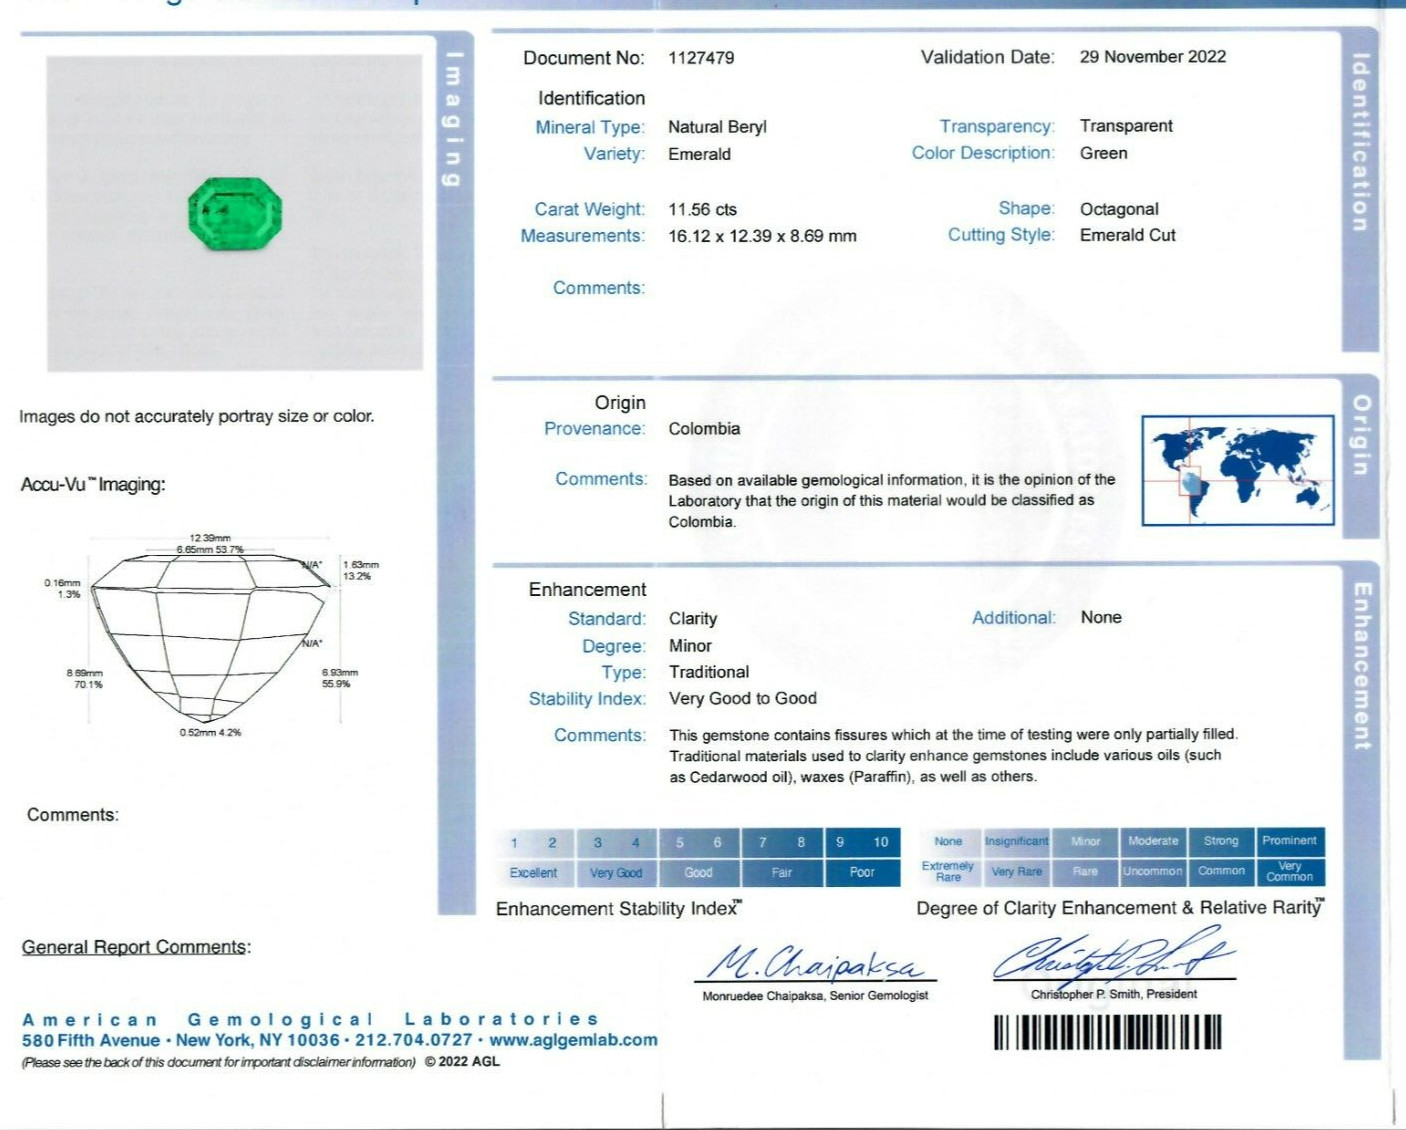The width and height of the screenshot is (1406, 1130).
Task: Click the Document No 1127479 value
Action: 701,58
